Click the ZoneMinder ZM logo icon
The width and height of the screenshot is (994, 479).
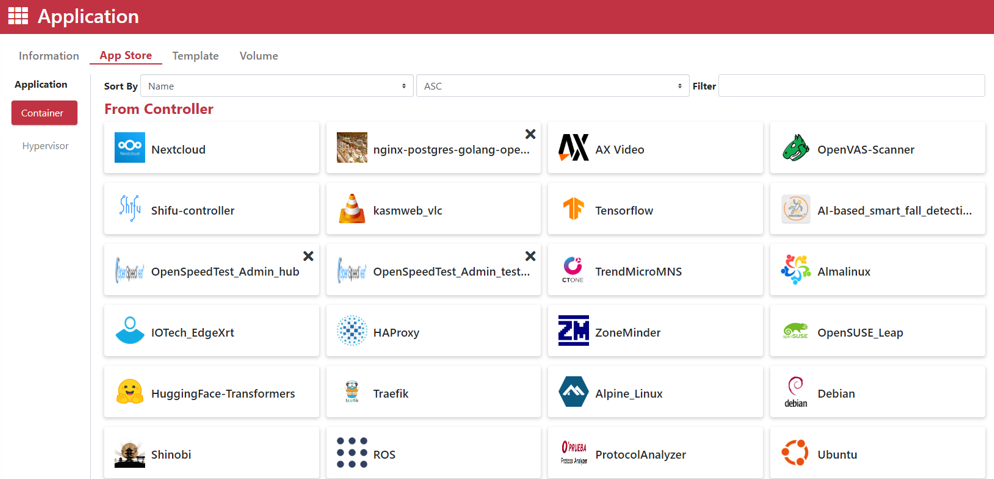(574, 330)
